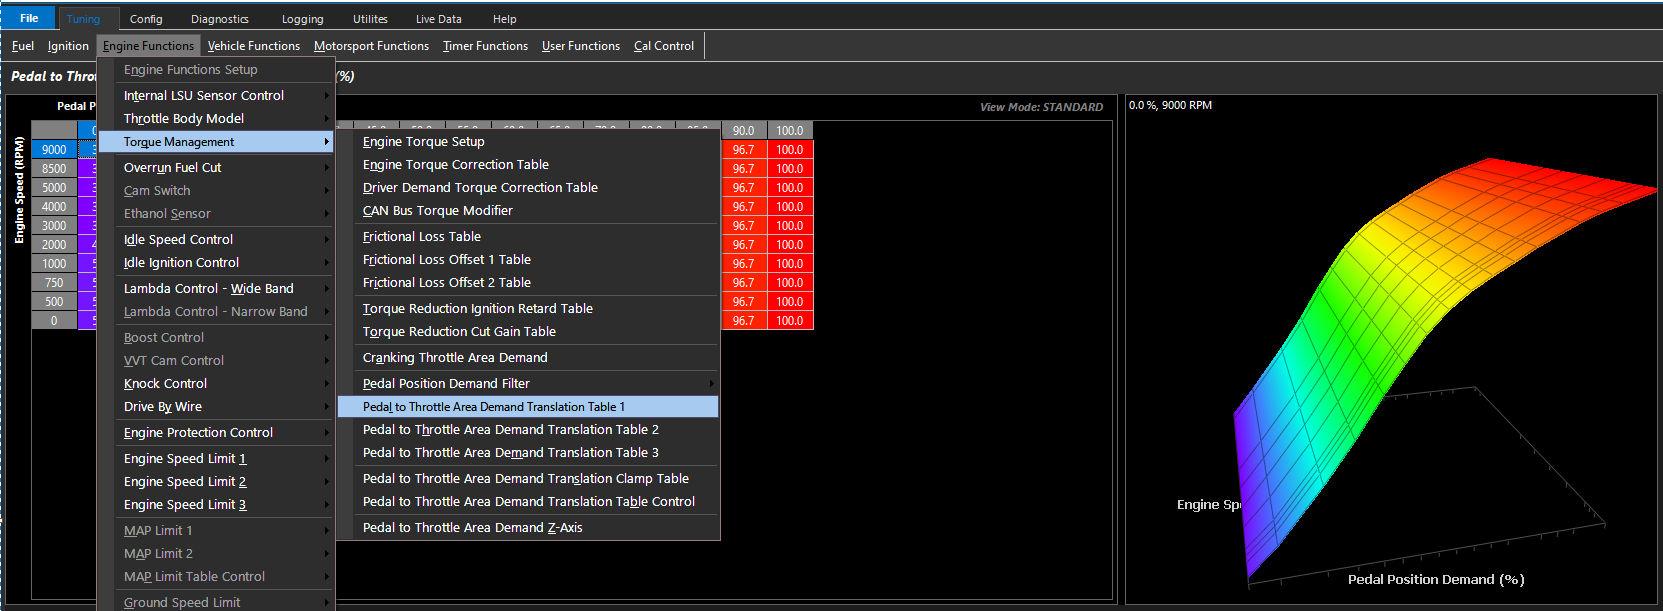Open the Live Data tab
1663x611 pixels.
438,19
